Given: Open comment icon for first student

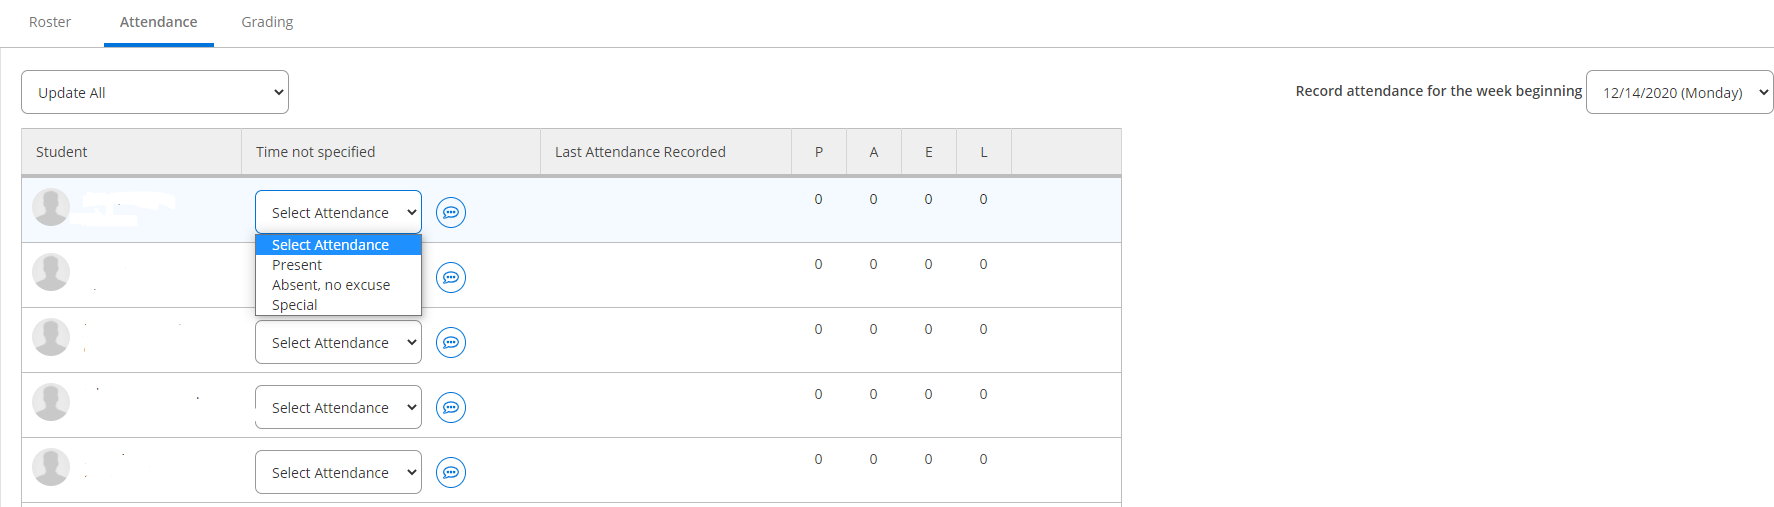Looking at the screenshot, I should (451, 212).
